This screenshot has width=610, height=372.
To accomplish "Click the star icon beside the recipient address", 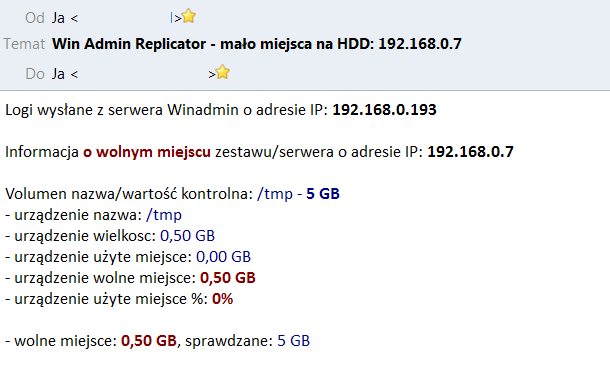I will click(x=223, y=72).
